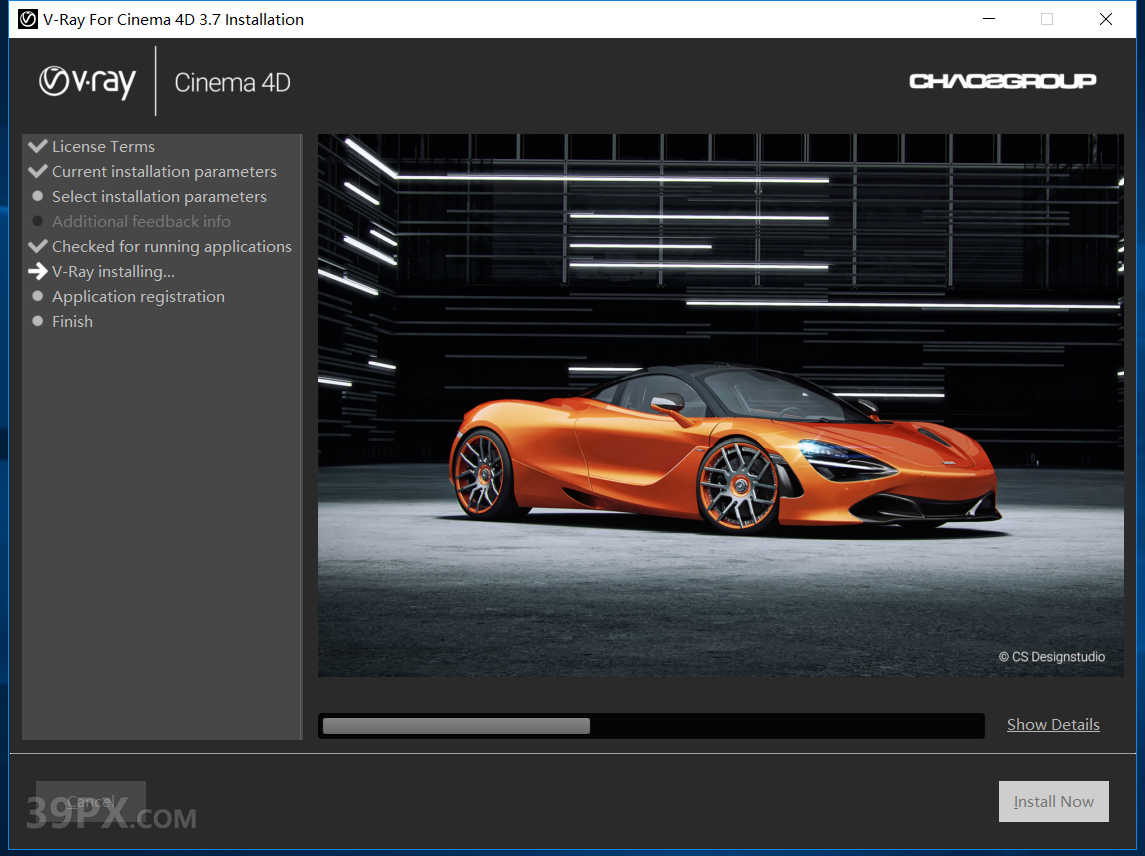This screenshot has width=1145, height=856.
Task: Select the Select installation parameters step
Action: pos(159,196)
